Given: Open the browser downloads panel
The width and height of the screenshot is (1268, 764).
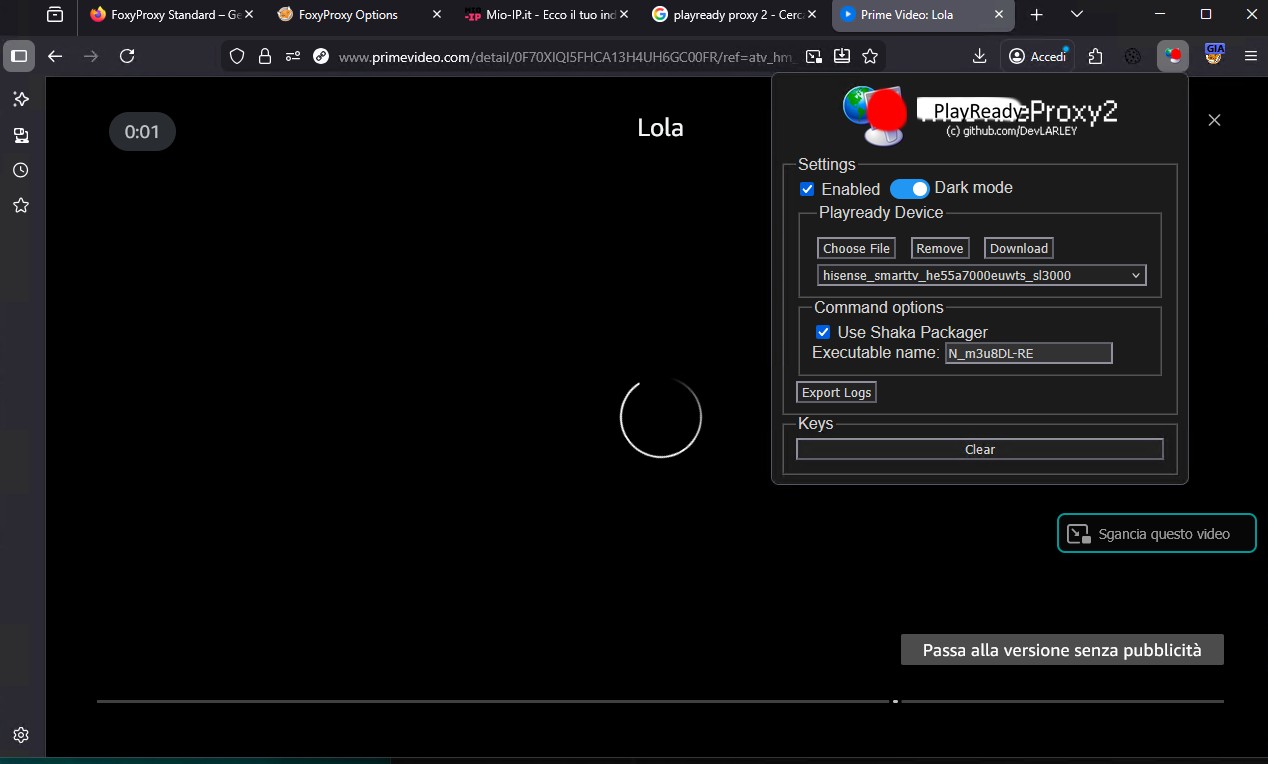Looking at the screenshot, I should point(980,56).
